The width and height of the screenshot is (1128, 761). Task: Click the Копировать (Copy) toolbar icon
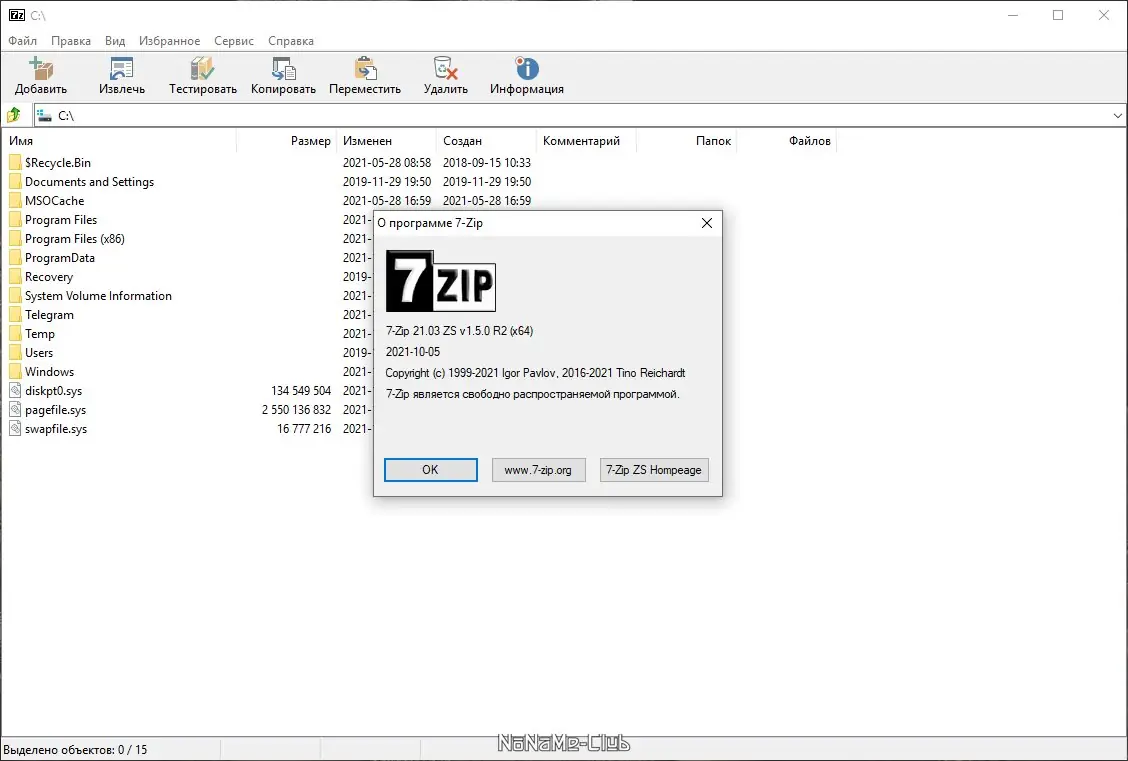tap(283, 69)
